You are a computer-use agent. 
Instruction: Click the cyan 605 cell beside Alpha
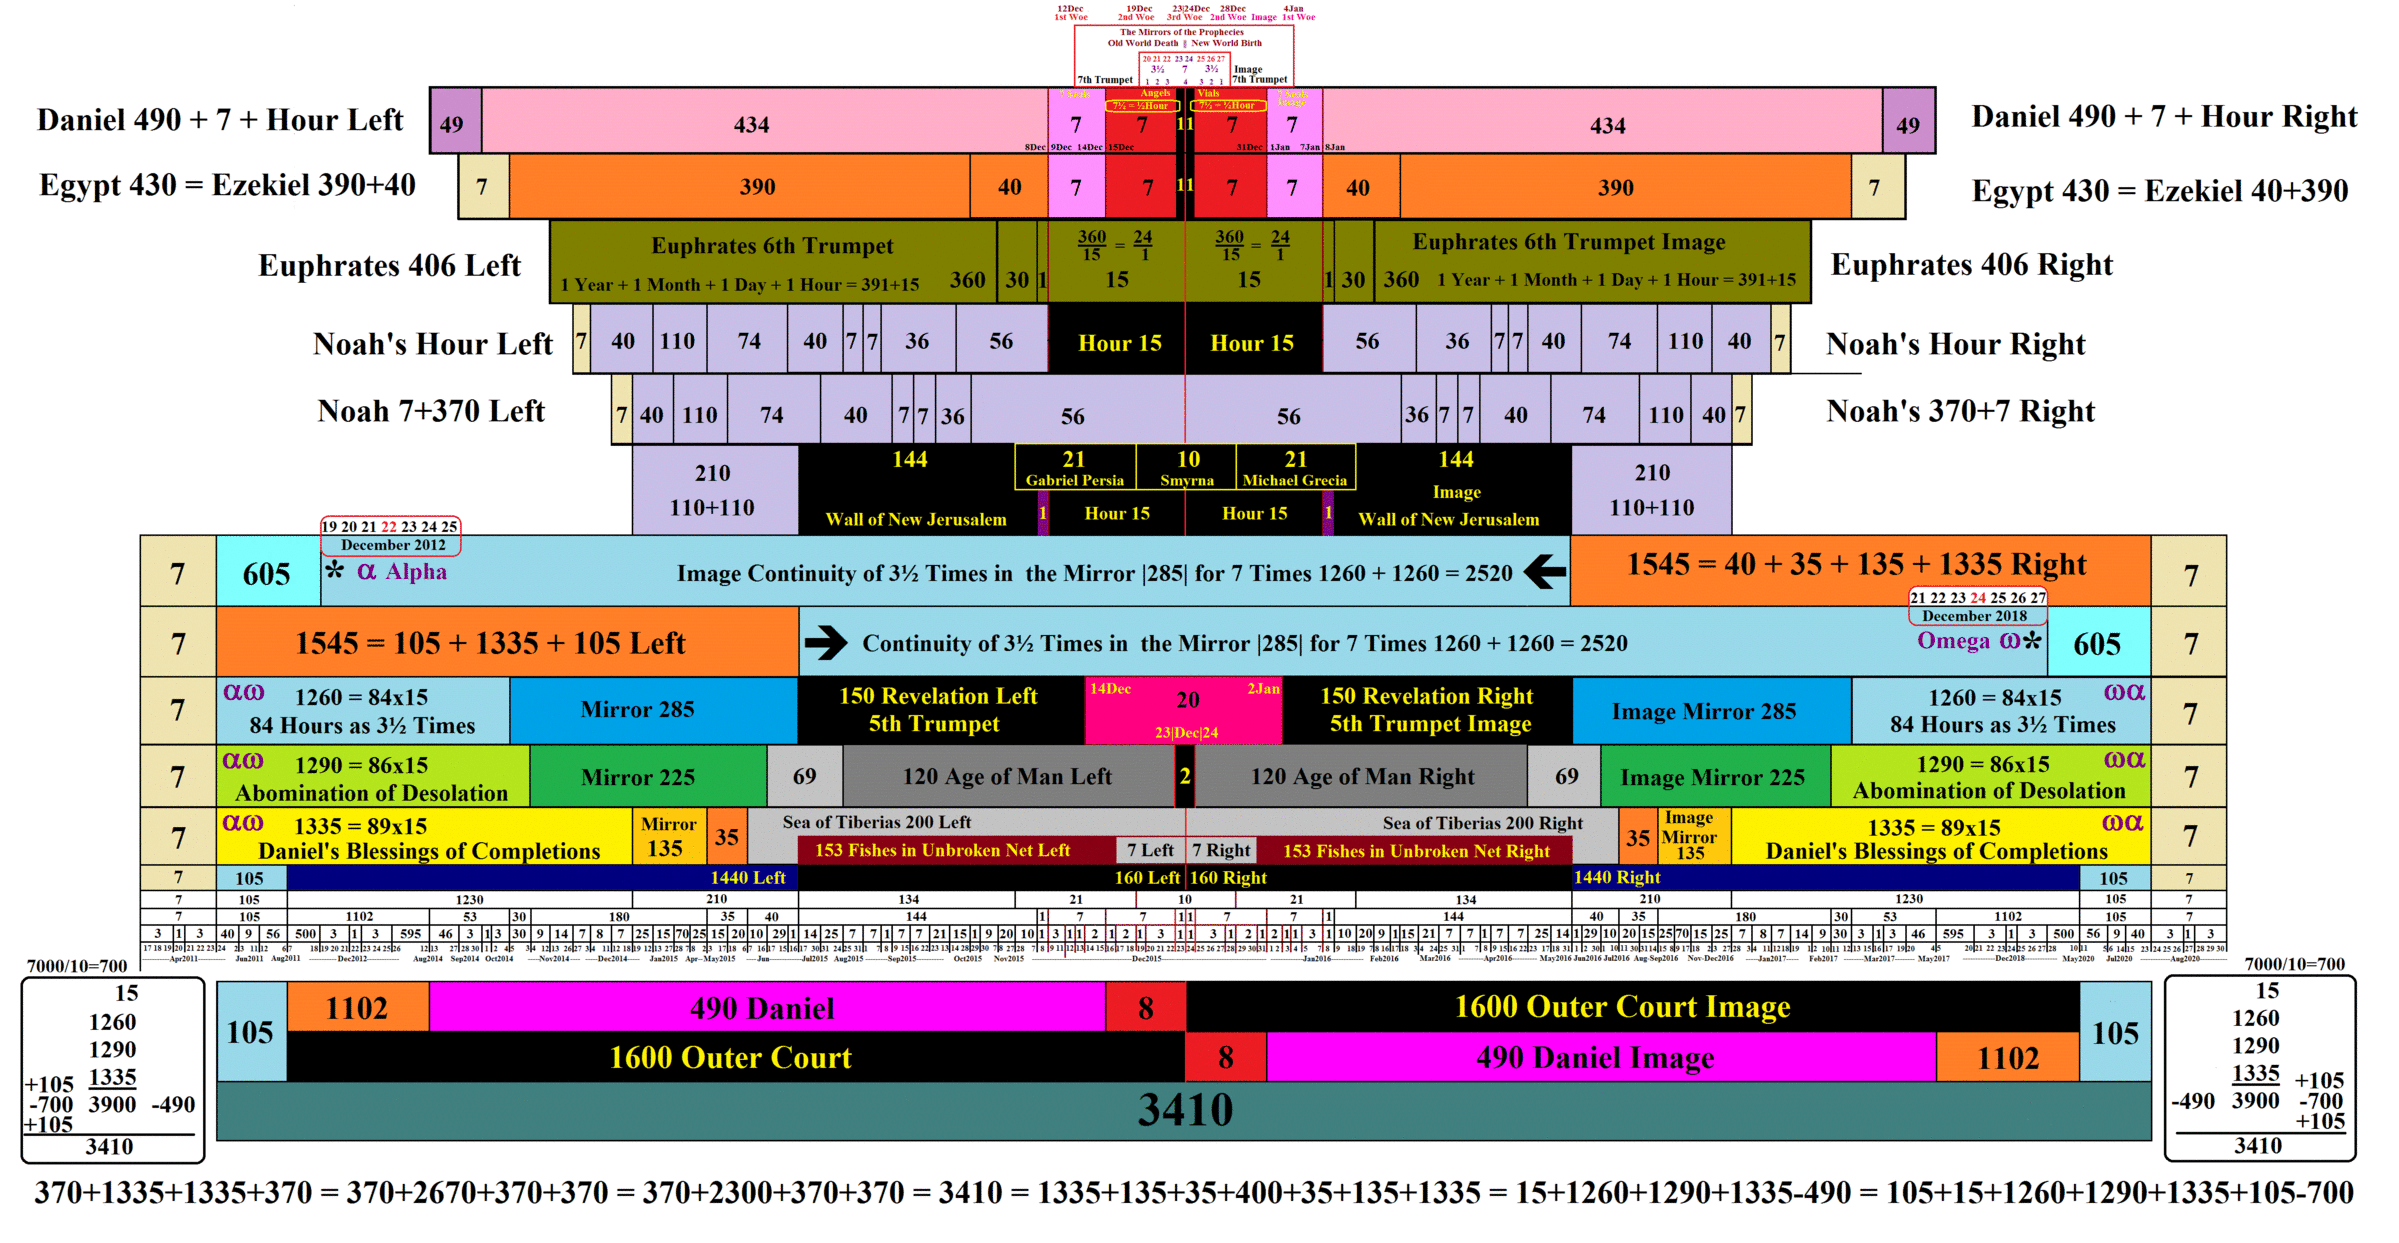[x=268, y=572]
